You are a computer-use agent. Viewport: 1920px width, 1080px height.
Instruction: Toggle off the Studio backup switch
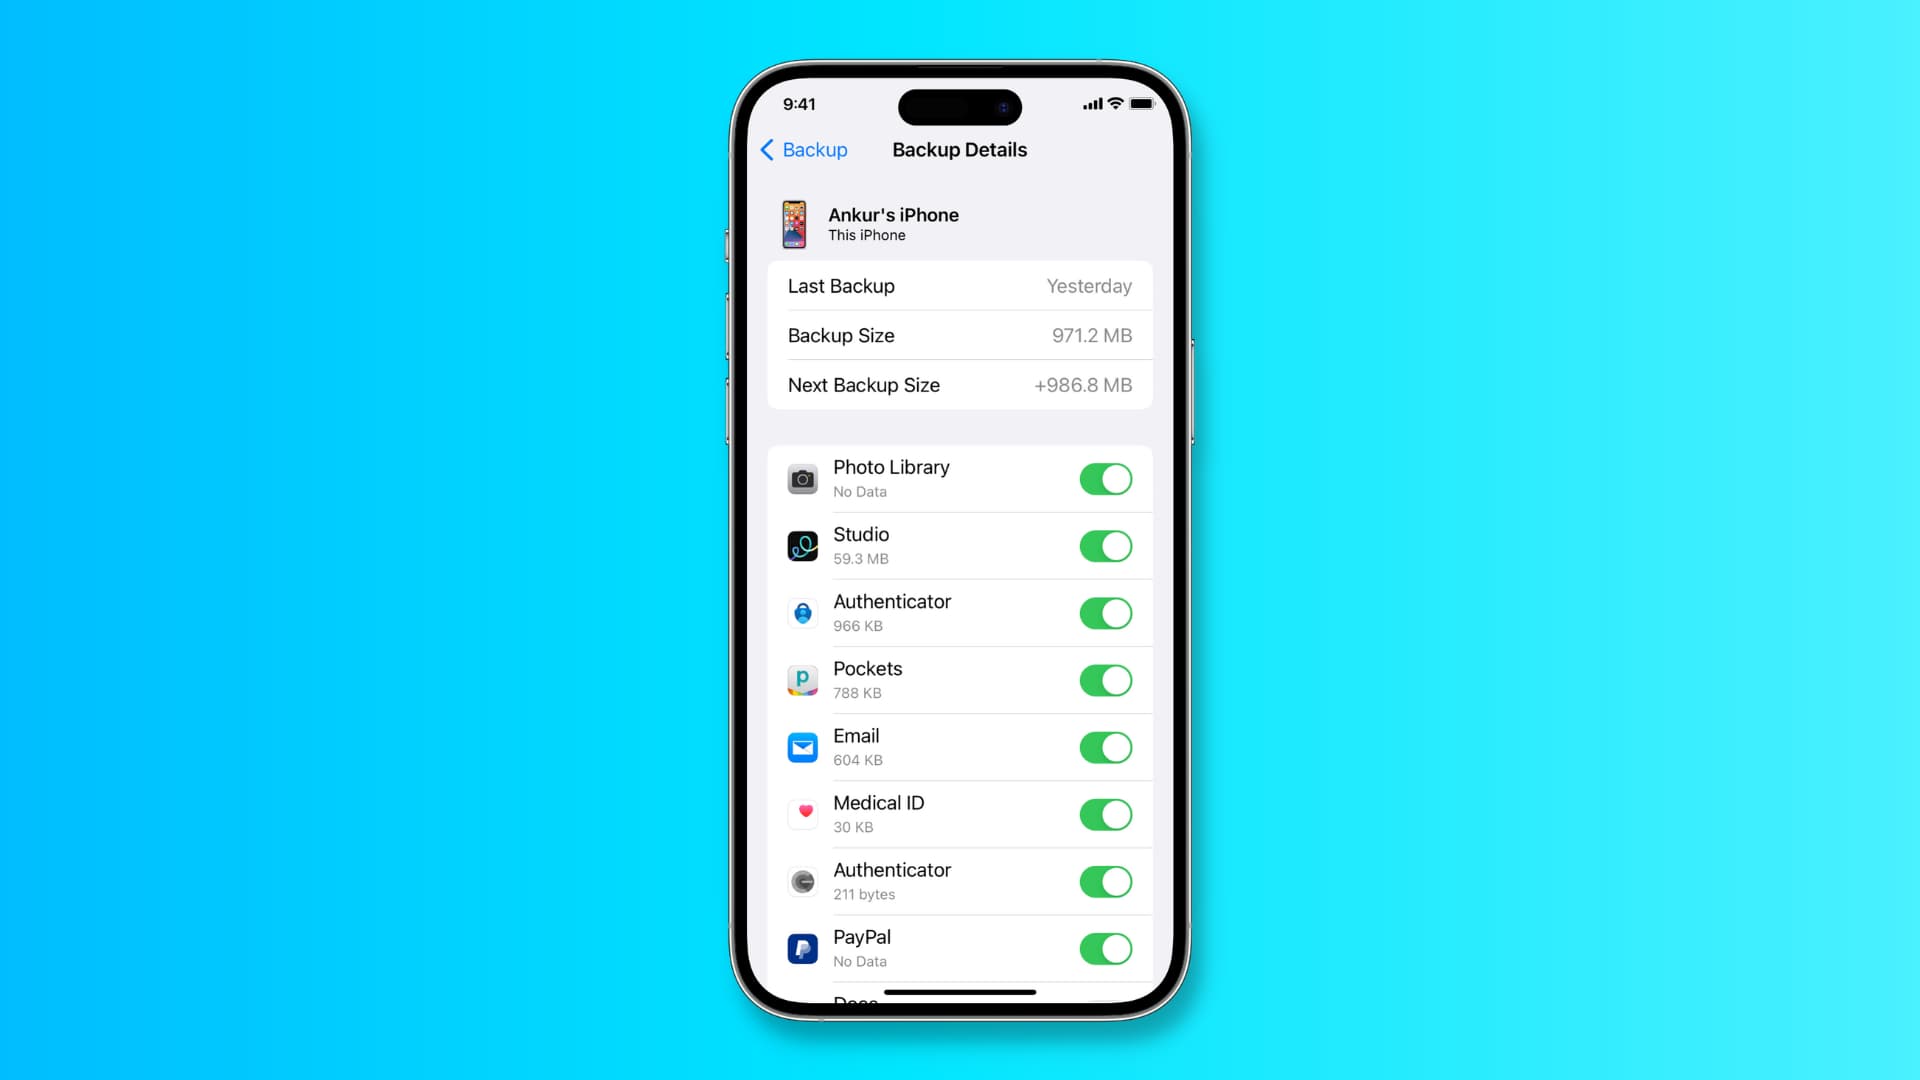[1105, 545]
